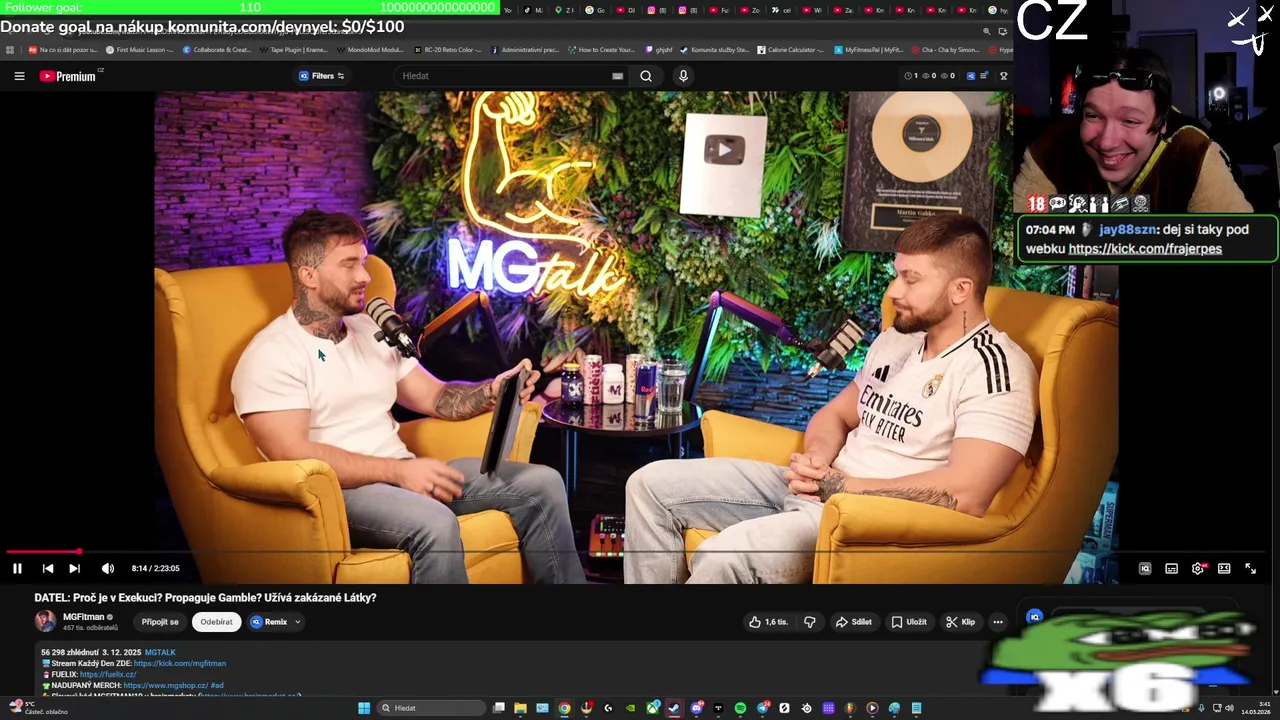The height and width of the screenshot is (720, 1280).
Task: Click the taskbar Hledat search box
Action: pos(431,708)
